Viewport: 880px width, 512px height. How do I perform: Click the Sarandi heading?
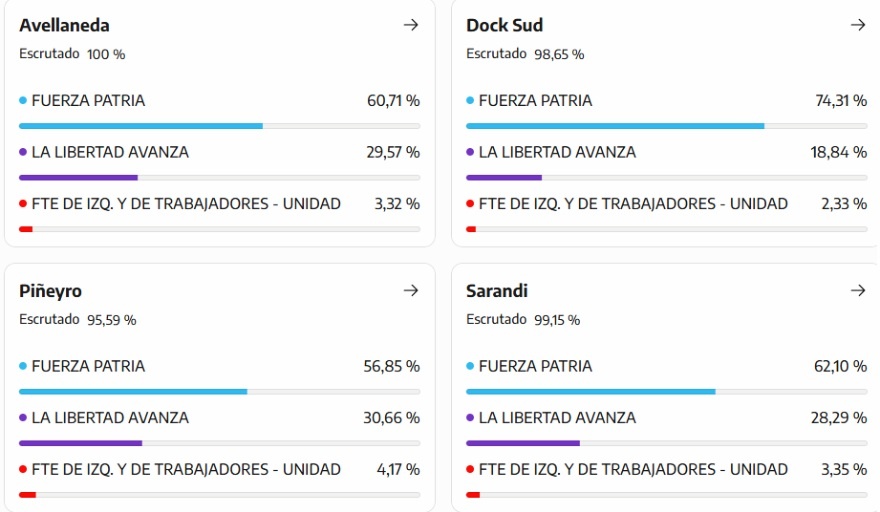click(496, 291)
